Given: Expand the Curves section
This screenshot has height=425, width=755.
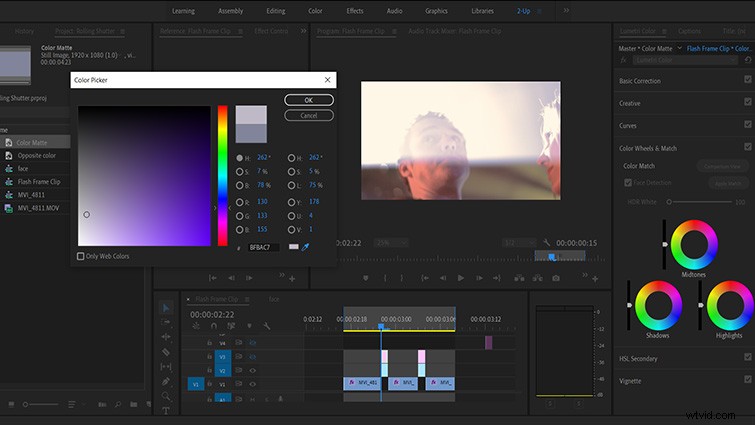Looking at the screenshot, I should point(628,126).
